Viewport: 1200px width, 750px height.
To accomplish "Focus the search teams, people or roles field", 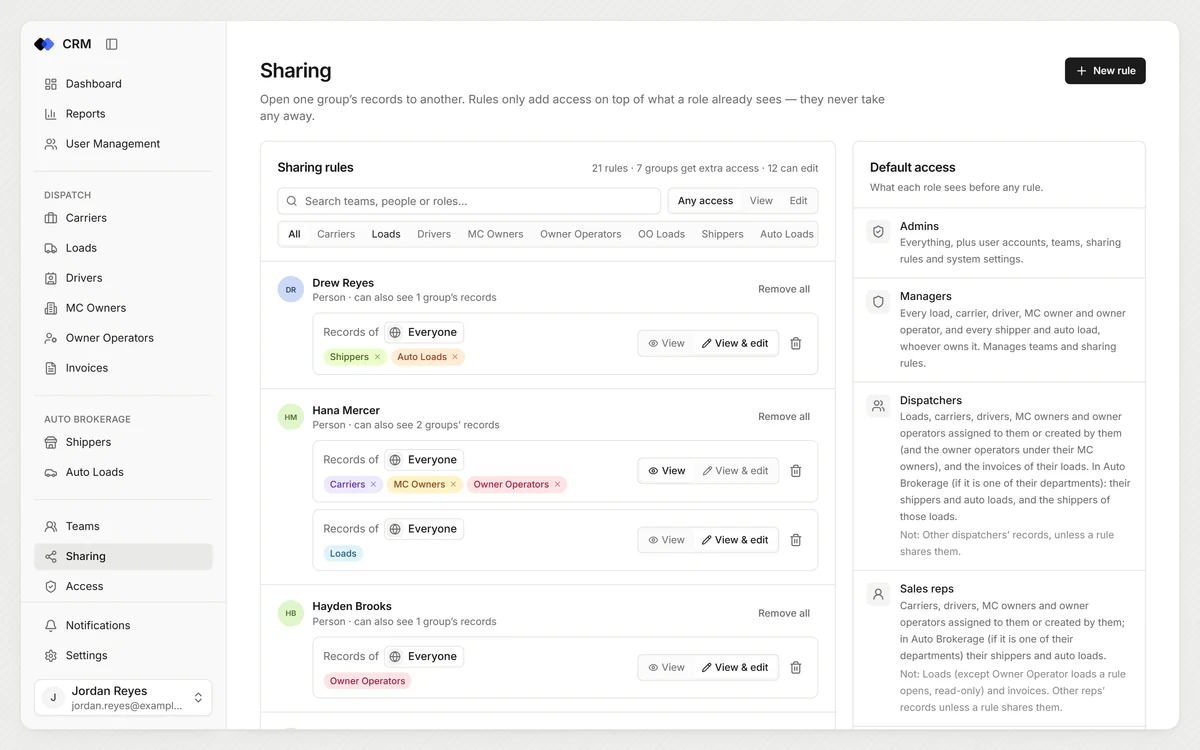I will 469,201.
